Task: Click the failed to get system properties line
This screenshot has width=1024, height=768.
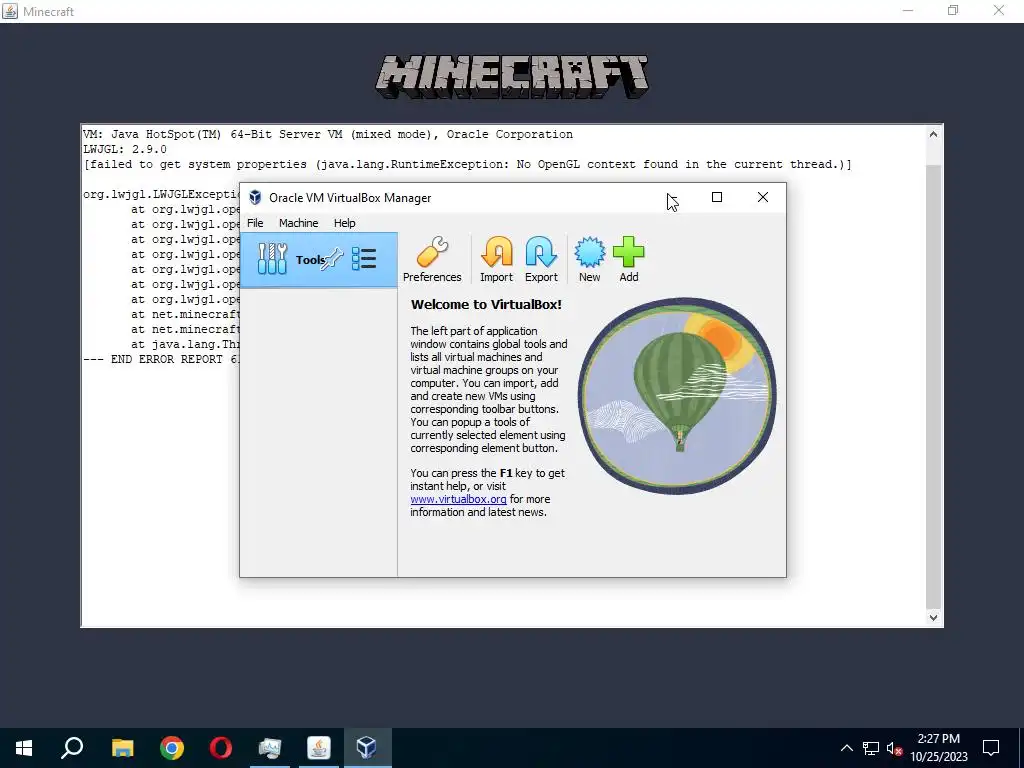Action: [468, 164]
